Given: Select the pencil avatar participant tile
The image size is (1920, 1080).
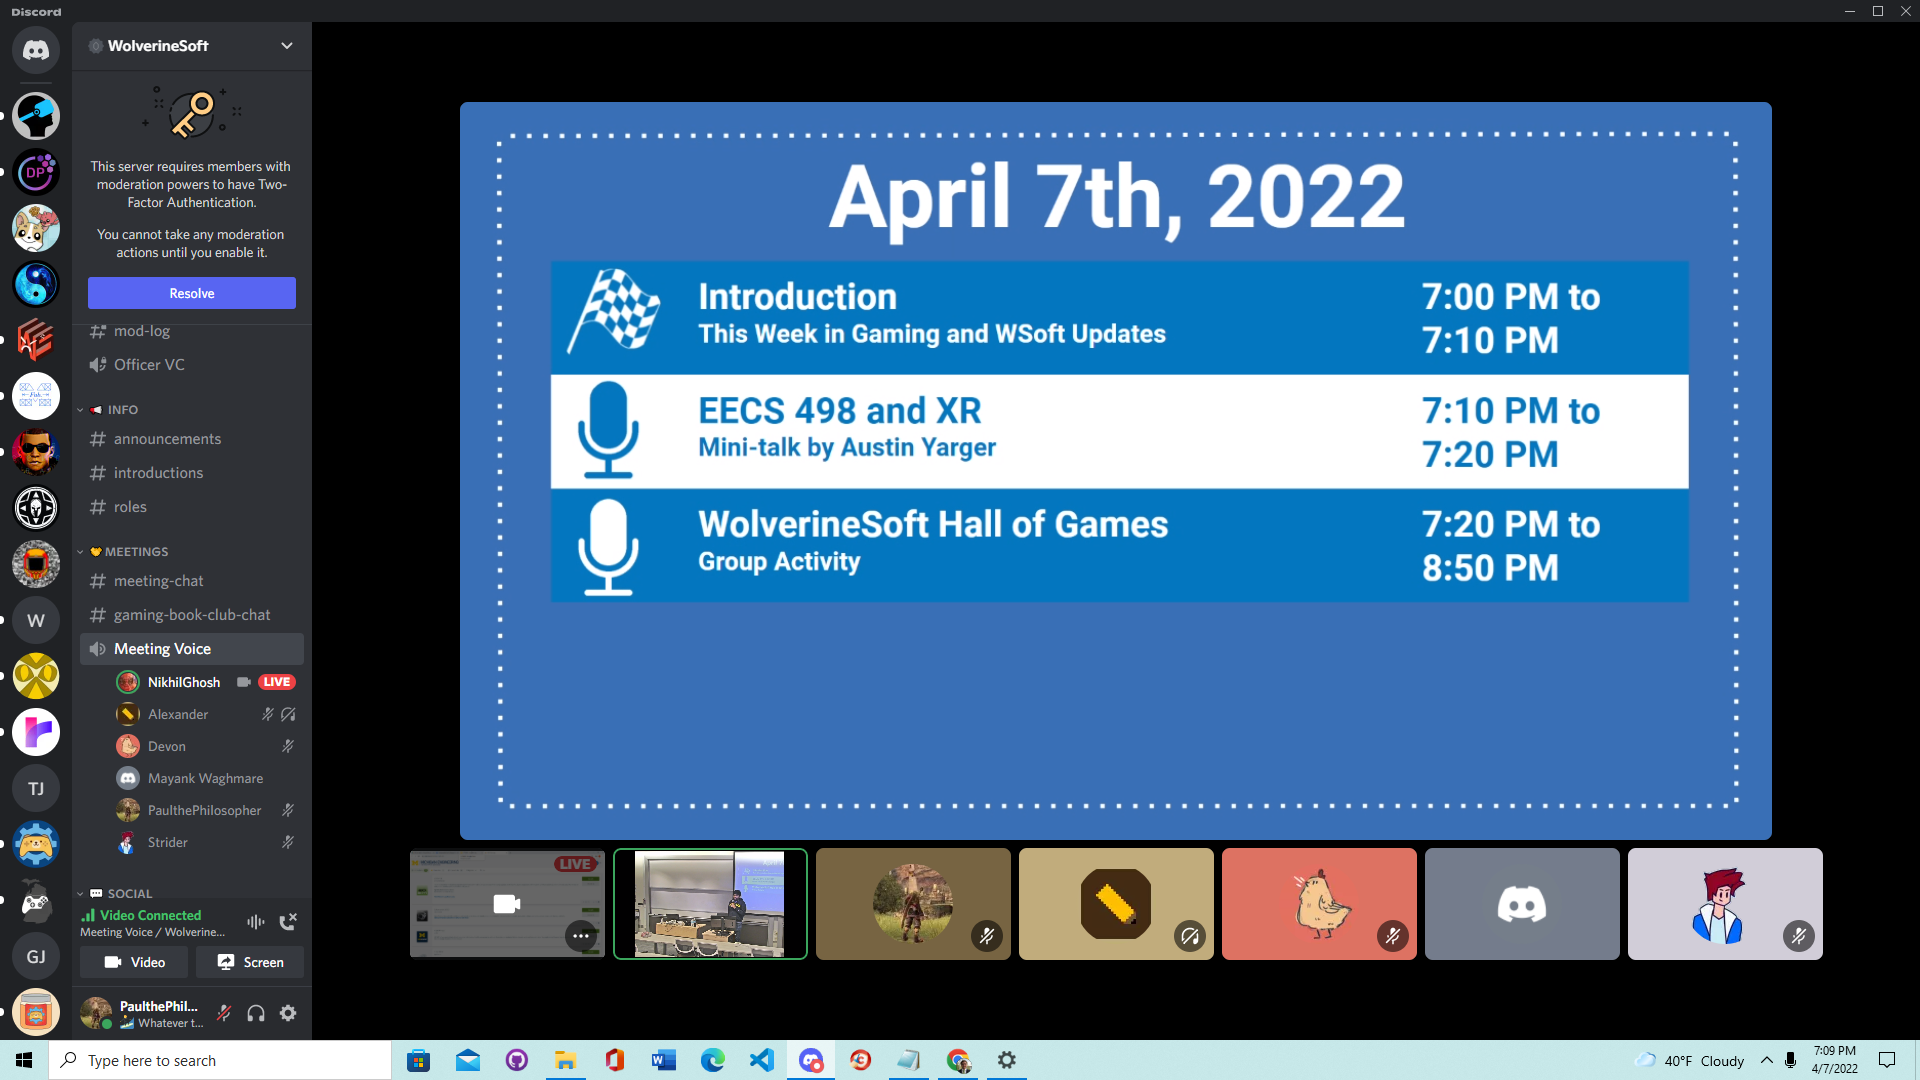Looking at the screenshot, I should 1116,904.
